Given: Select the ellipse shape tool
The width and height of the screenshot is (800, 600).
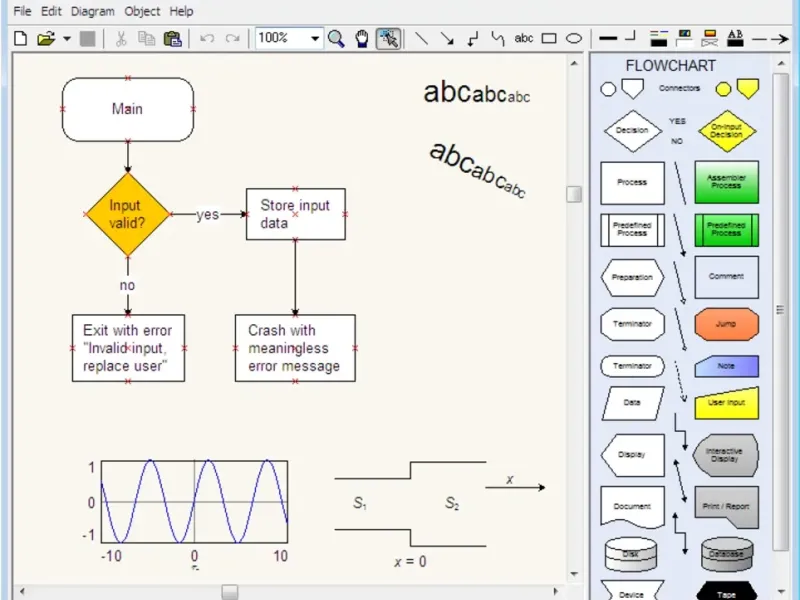Looking at the screenshot, I should click(574, 38).
